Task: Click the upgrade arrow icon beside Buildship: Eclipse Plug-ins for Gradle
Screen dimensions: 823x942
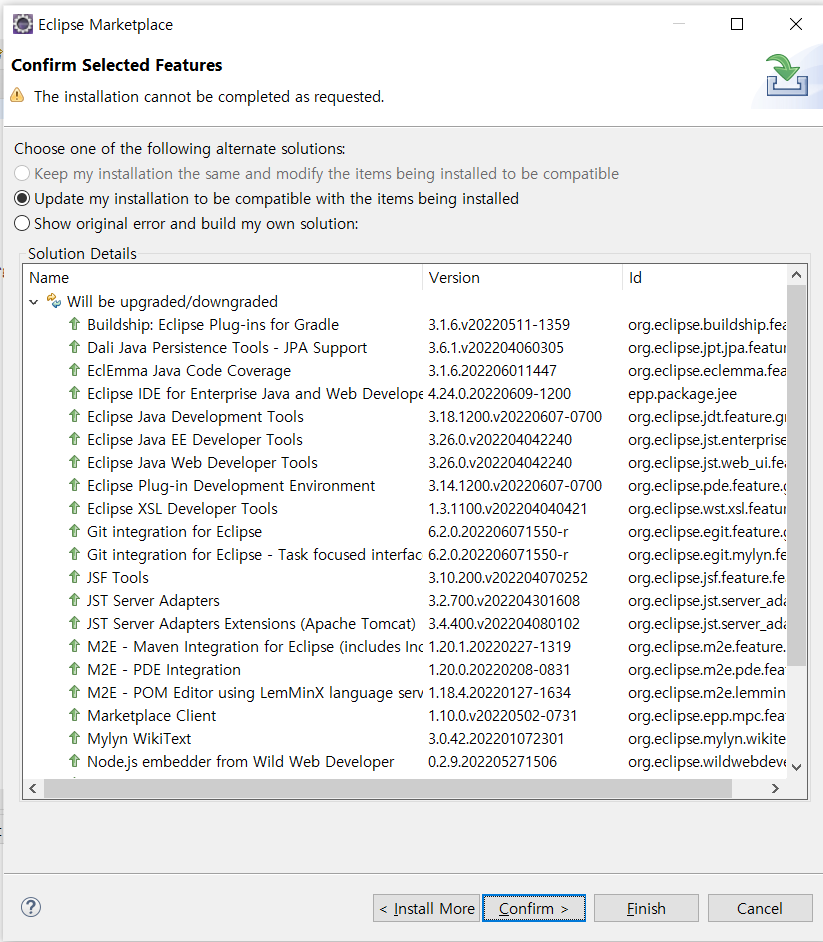Action: click(x=74, y=324)
